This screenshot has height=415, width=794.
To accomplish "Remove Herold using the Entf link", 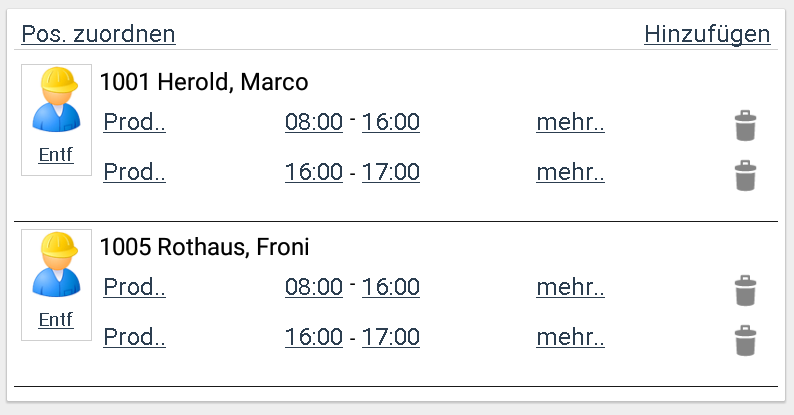I will [56, 155].
